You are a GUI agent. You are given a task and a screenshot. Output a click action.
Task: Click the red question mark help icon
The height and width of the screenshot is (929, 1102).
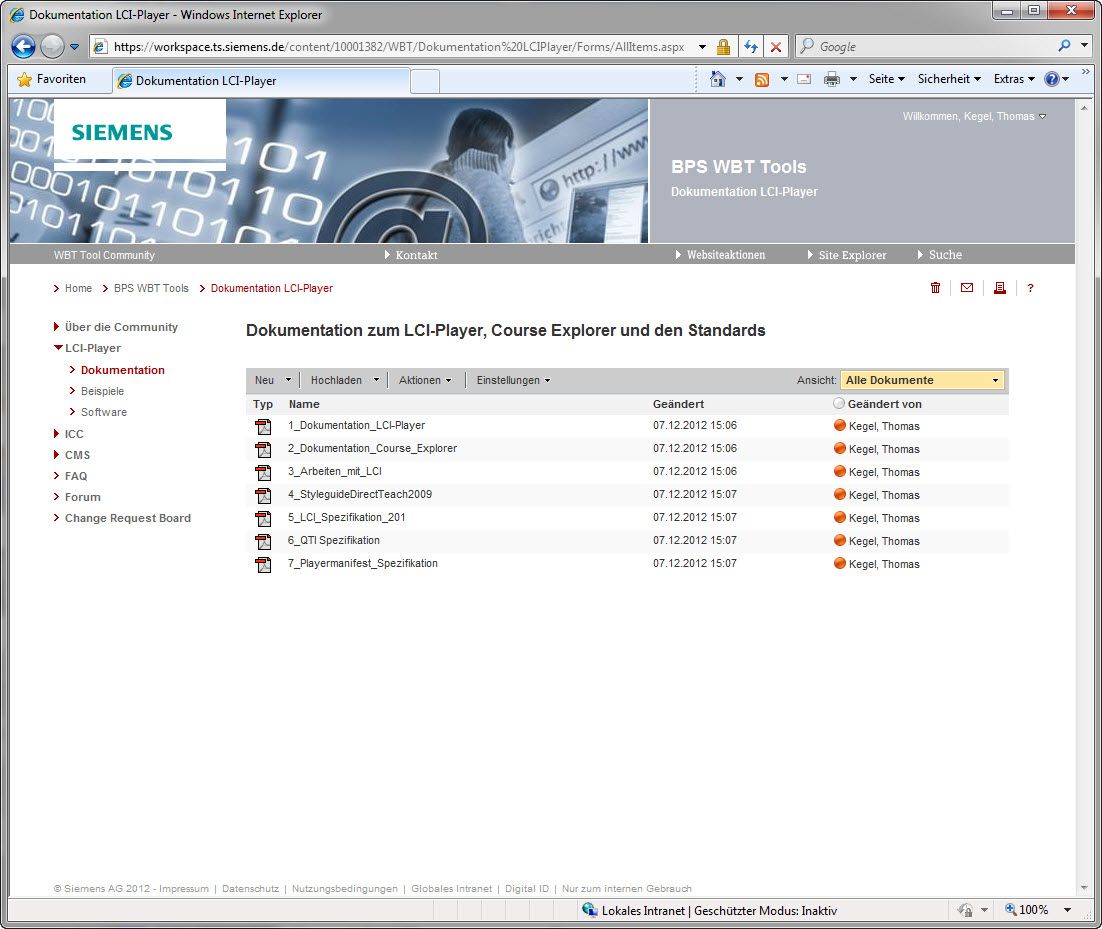1030,288
